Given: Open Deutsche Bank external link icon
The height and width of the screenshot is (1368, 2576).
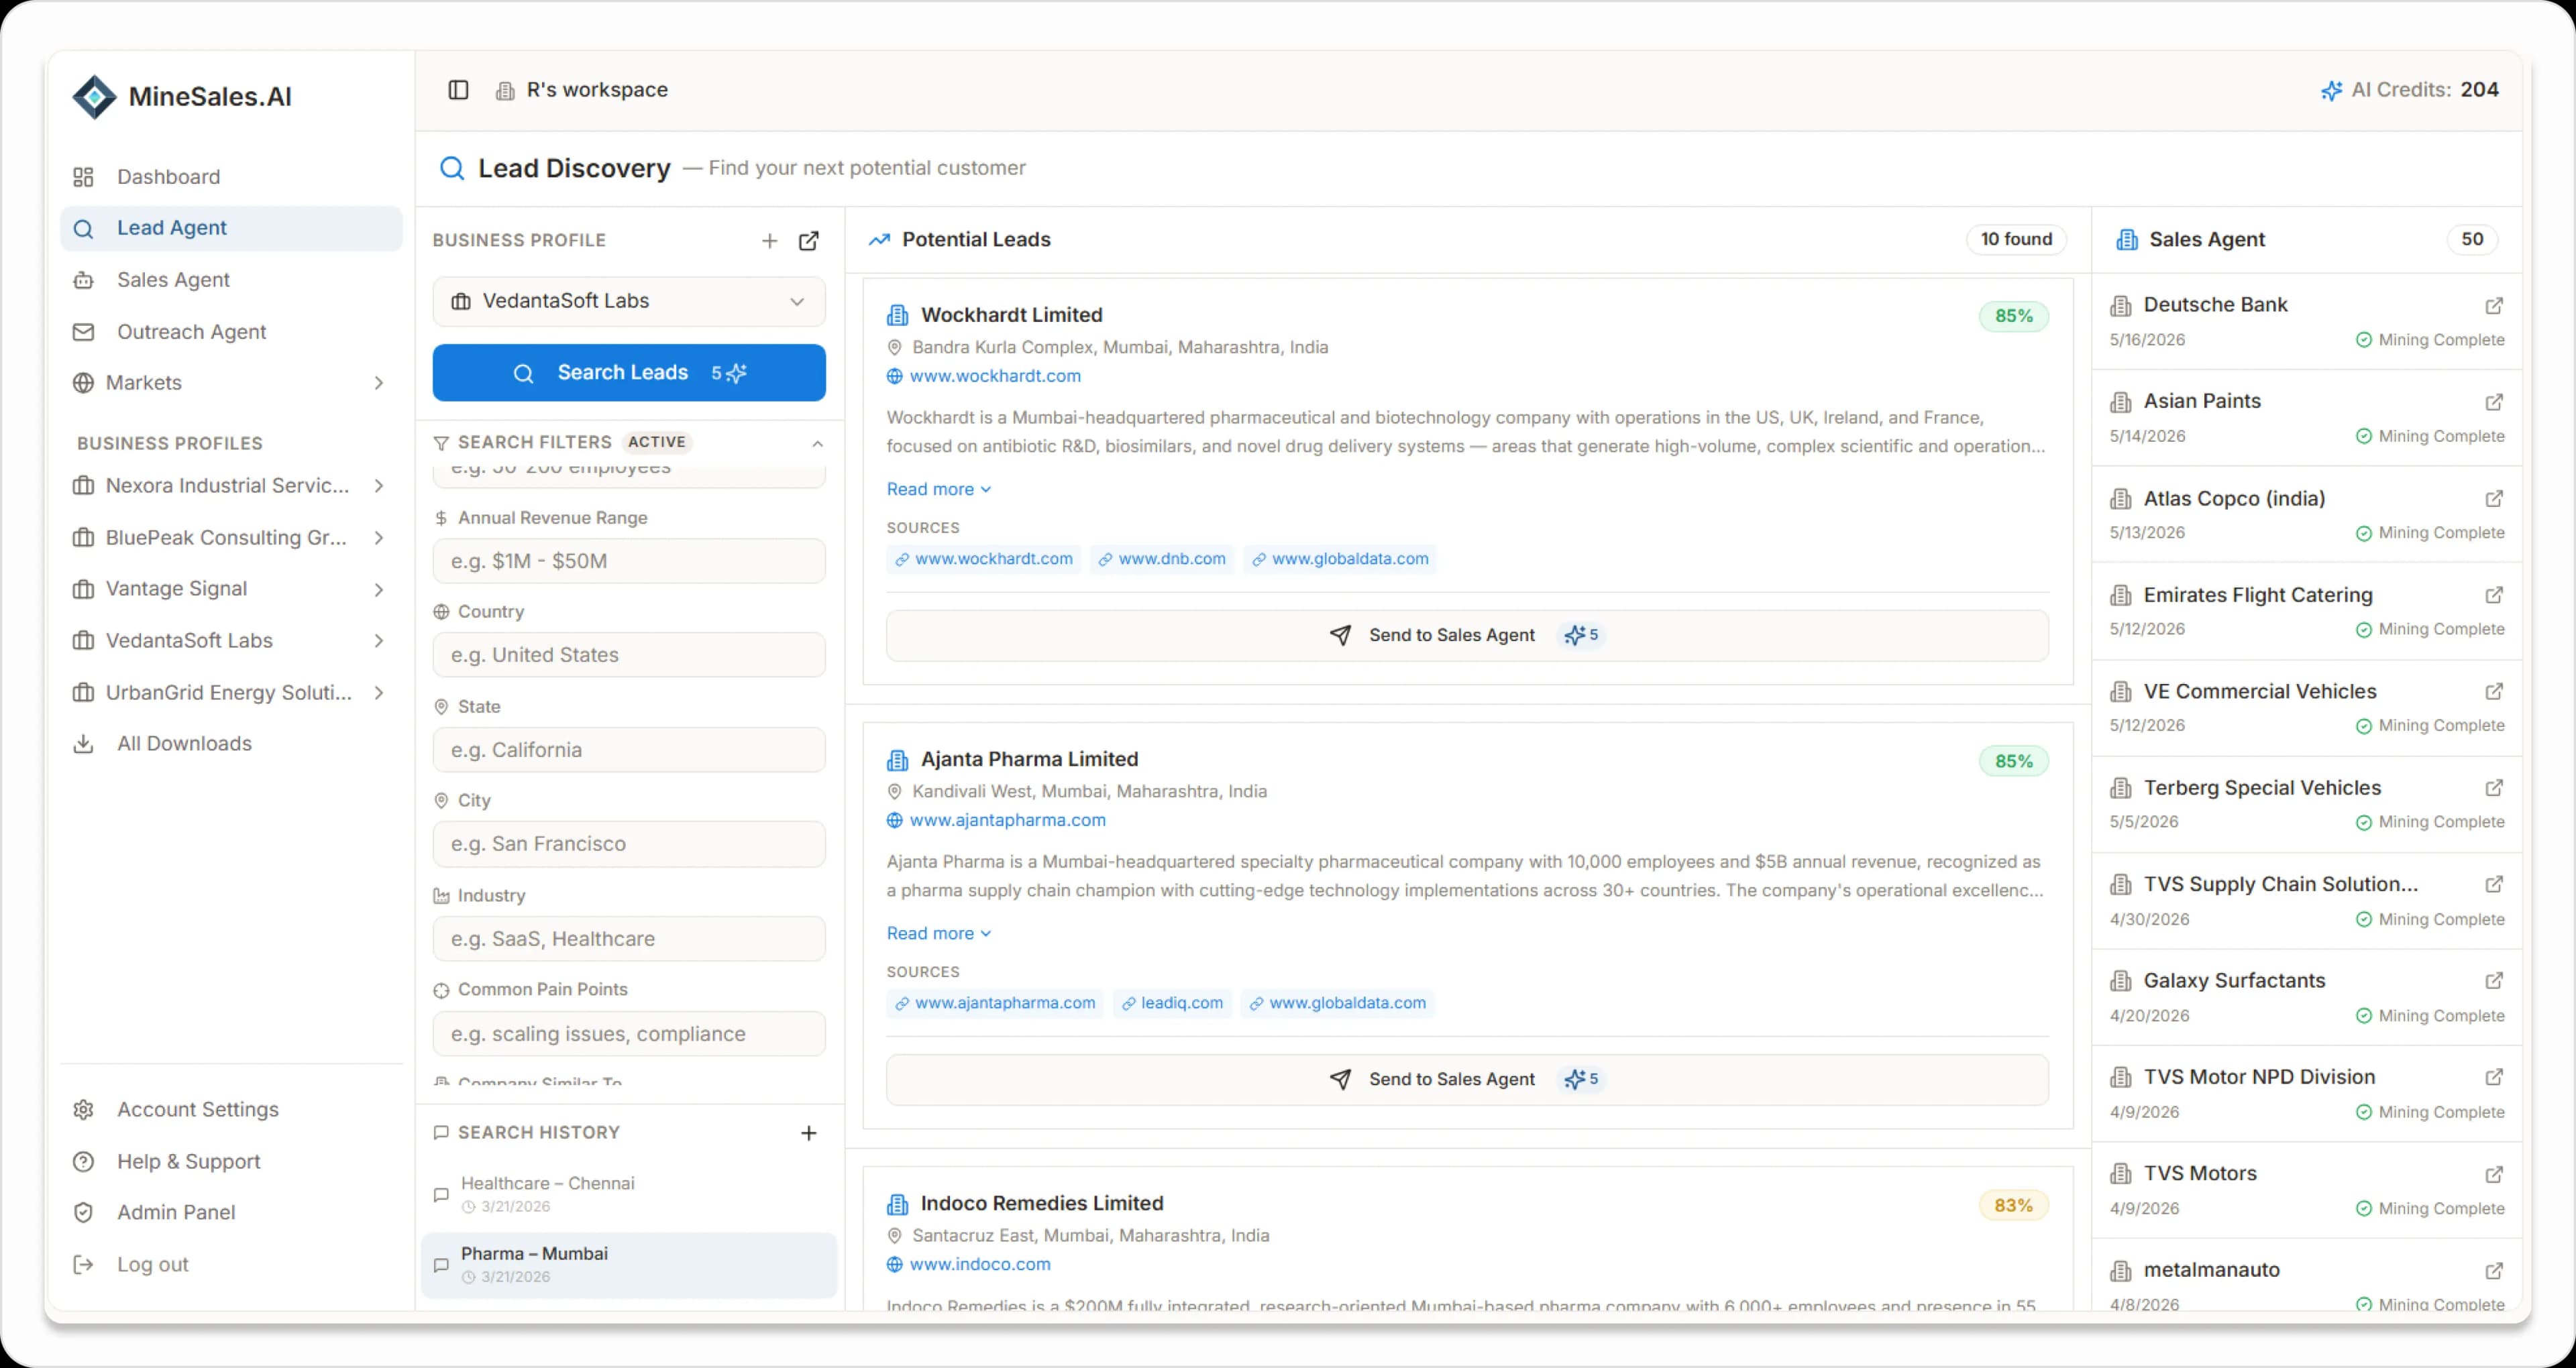Looking at the screenshot, I should 2494,306.
